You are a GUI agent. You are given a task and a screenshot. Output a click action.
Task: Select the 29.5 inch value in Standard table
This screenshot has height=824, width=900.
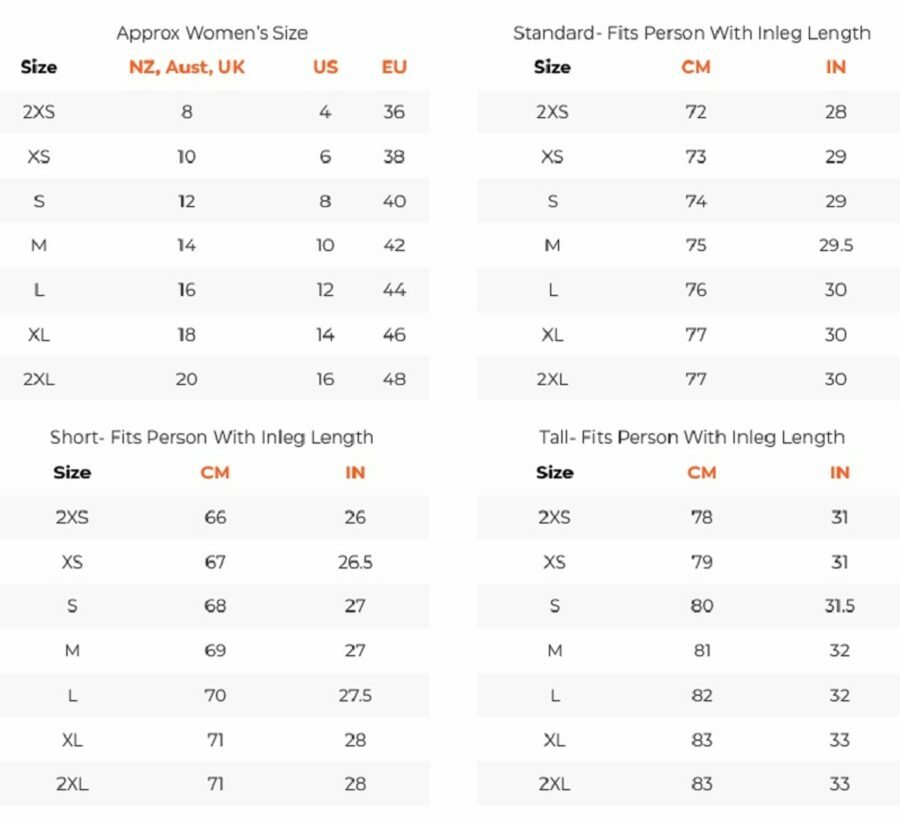coord(836,246)
